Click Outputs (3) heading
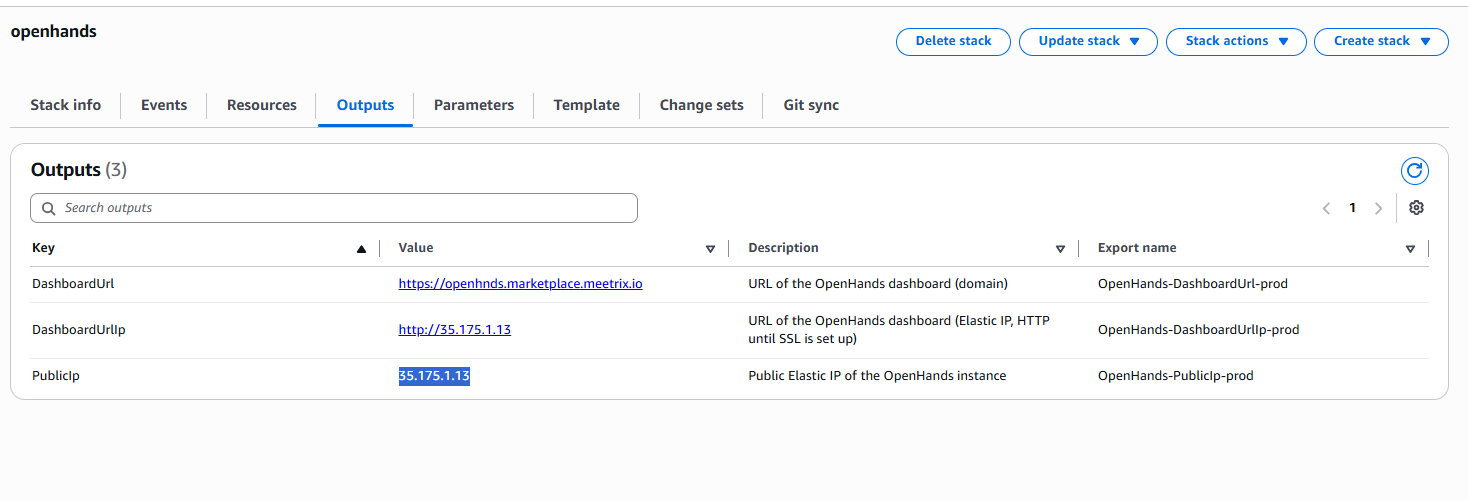Screen dimensions: 1468x501 (x=78, y=170)
